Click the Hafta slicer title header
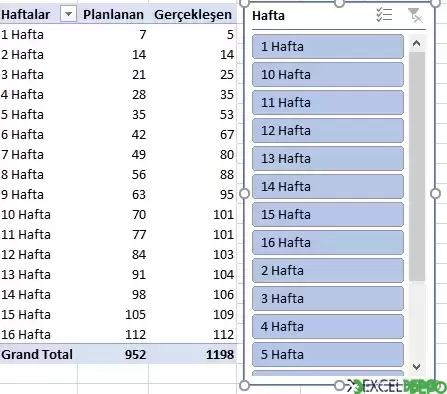Viewport: 447px width, 394px height. point(268,16)
